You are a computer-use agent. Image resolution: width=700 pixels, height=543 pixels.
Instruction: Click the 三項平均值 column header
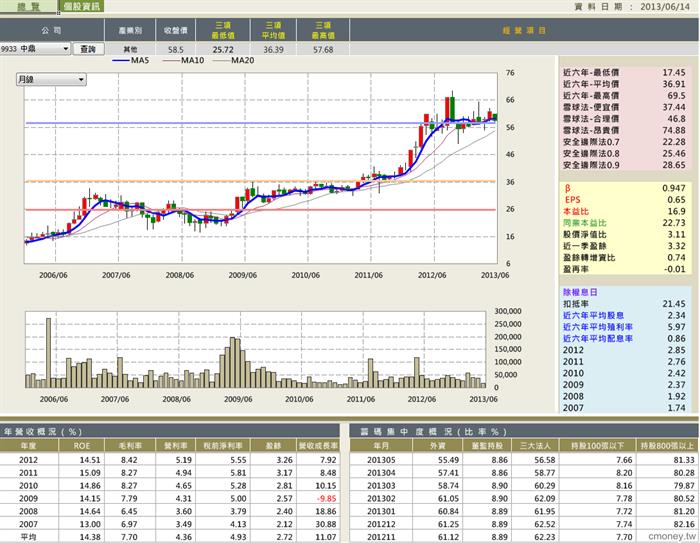[273, 30]
